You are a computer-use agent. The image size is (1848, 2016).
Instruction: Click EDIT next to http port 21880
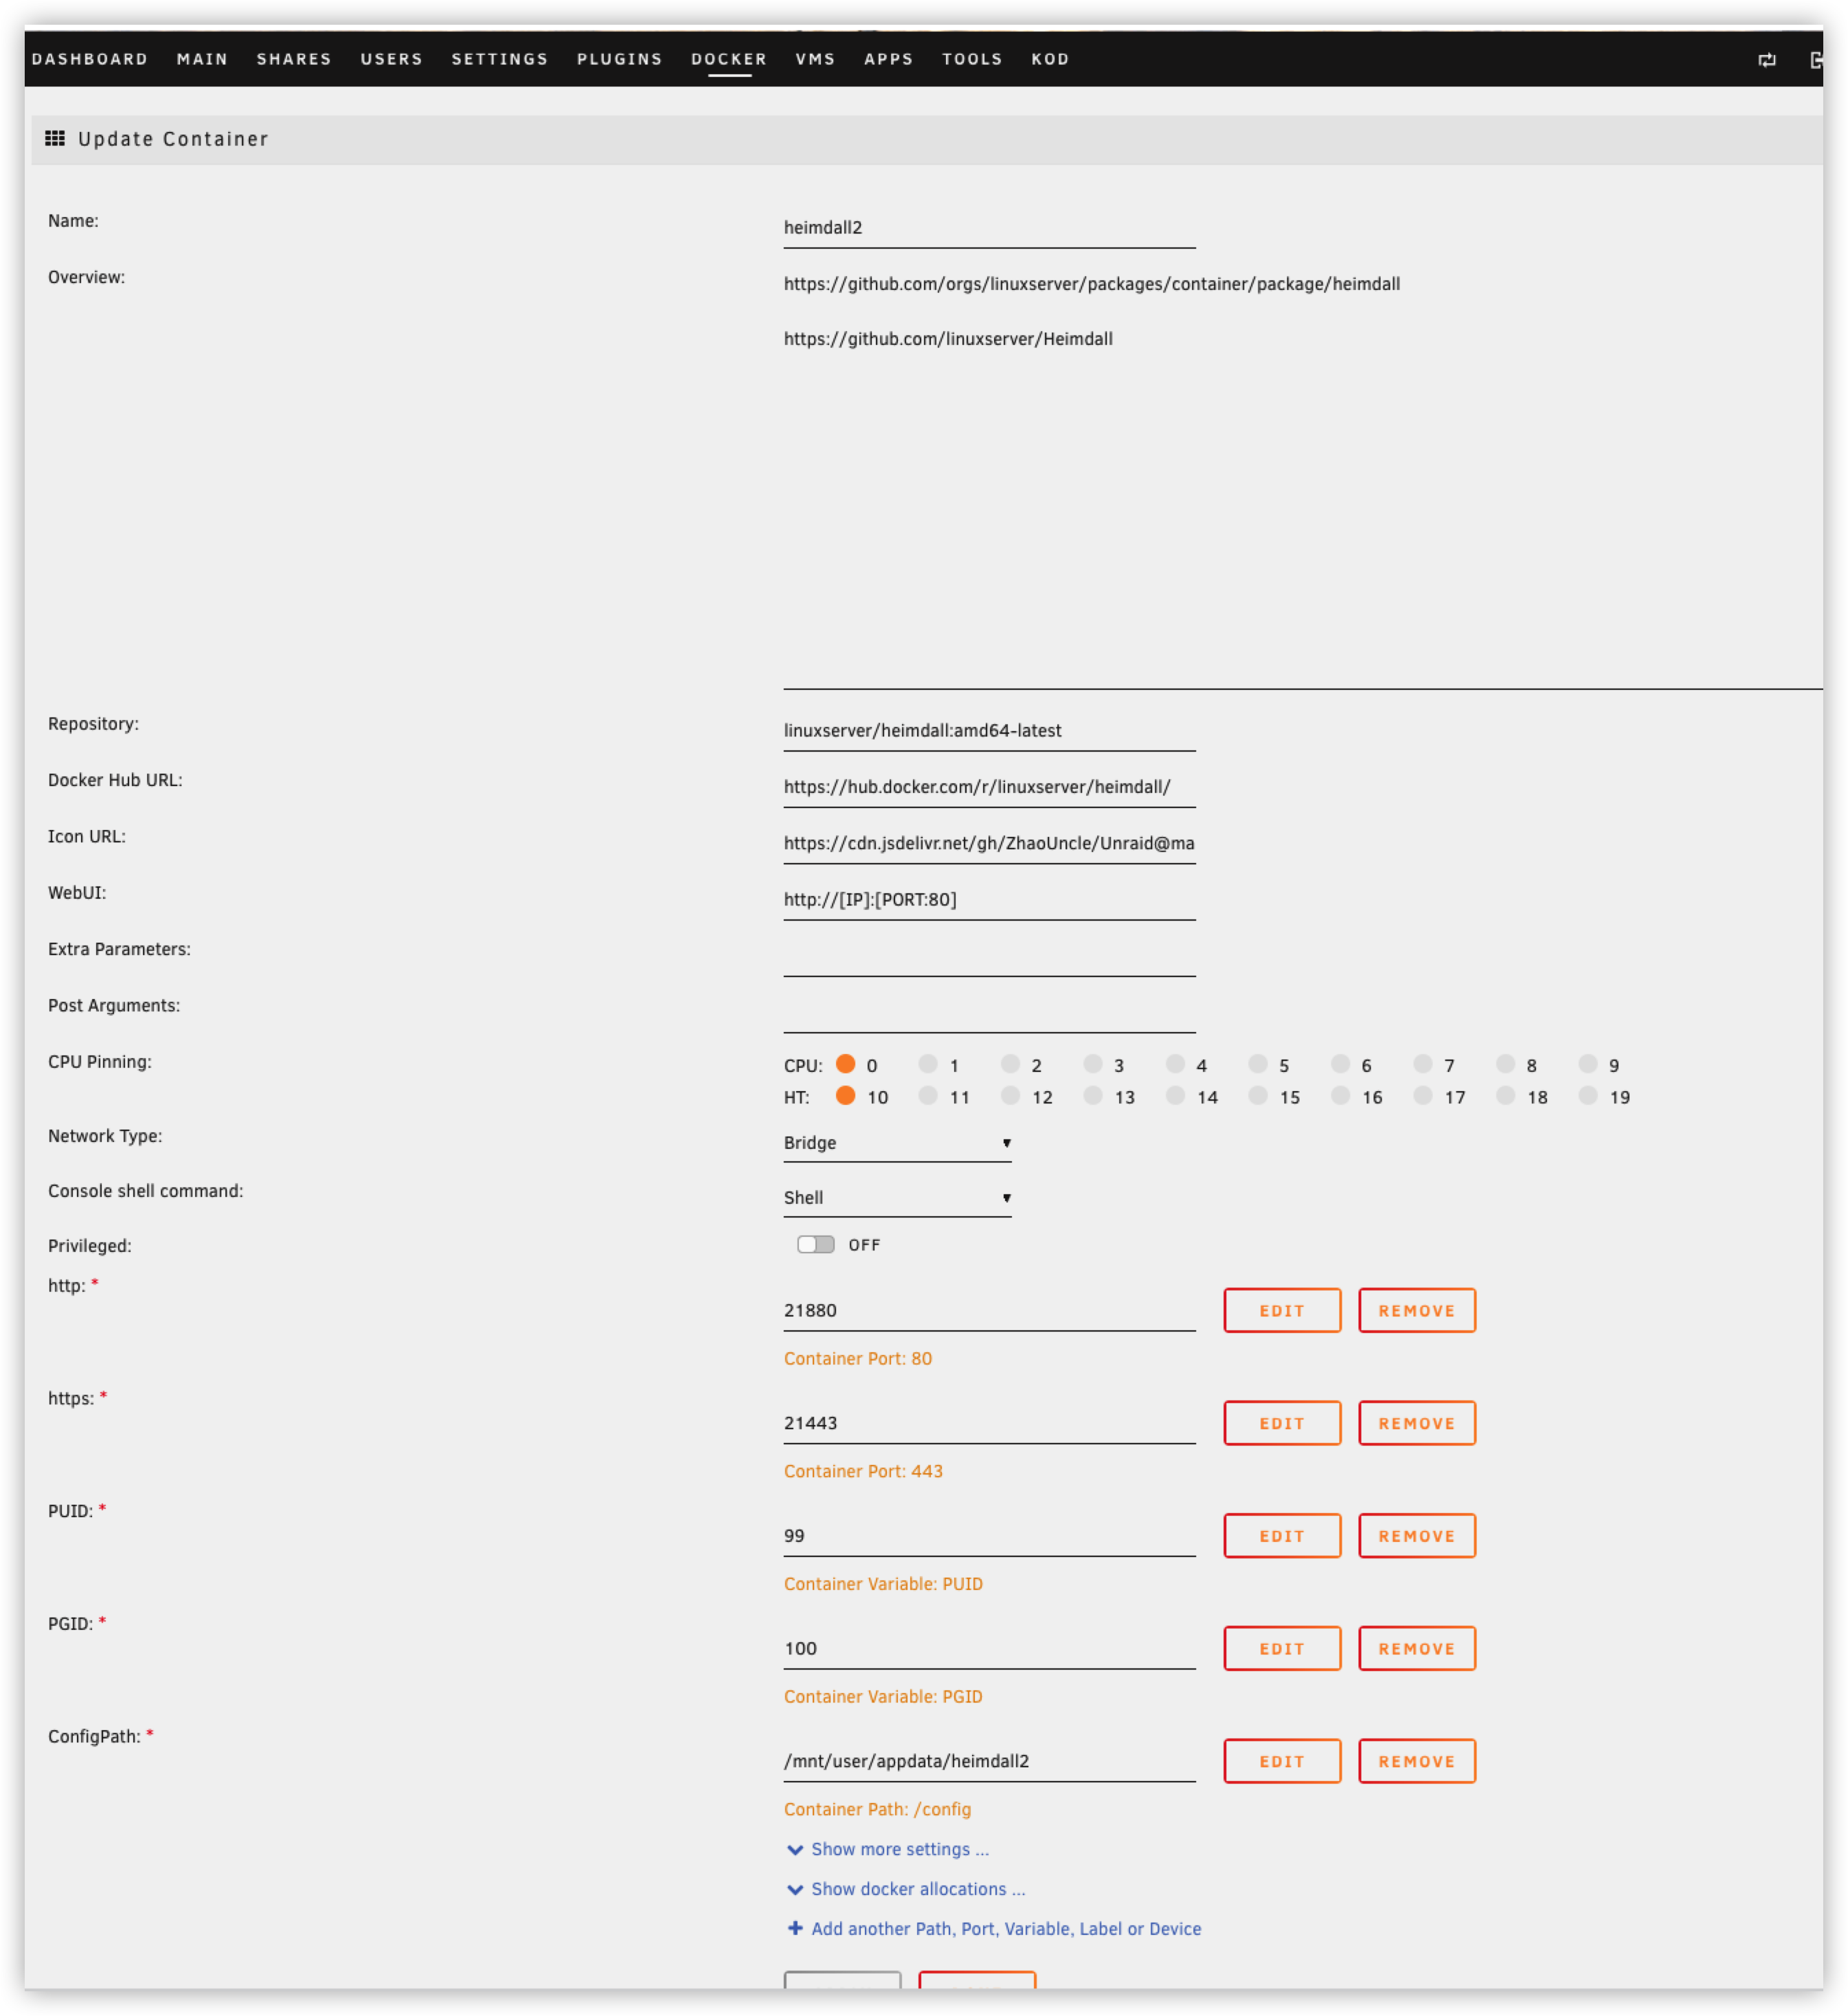tap(1282, 1310)
